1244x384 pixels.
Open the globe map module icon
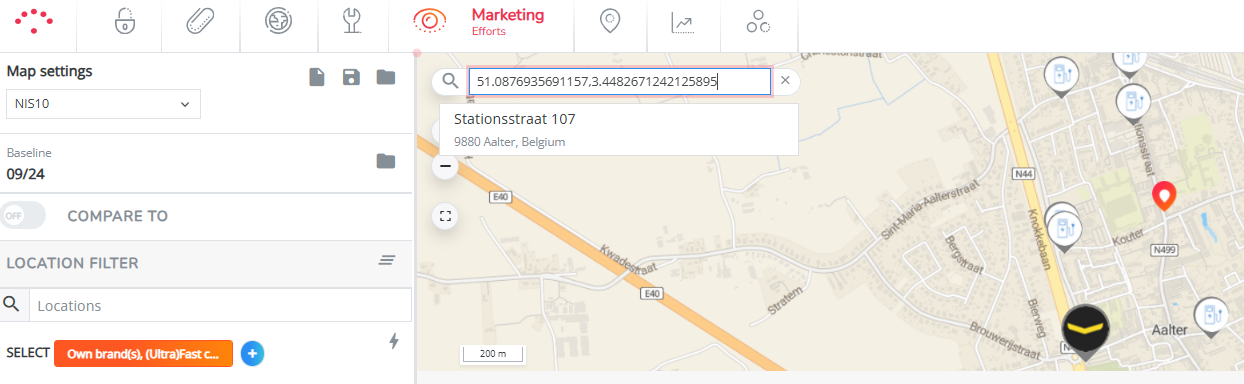tap(278, 21)
